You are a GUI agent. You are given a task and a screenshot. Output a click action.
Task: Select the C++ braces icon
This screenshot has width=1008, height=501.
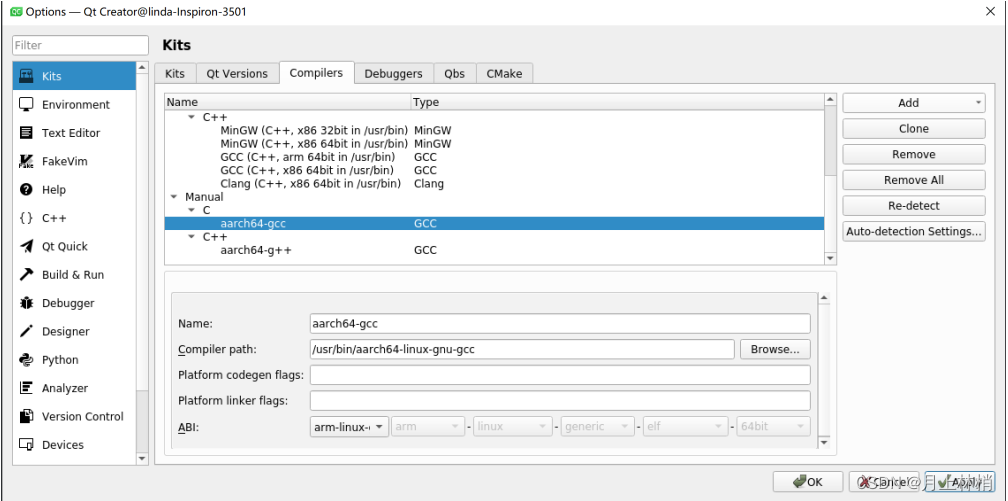tap(26, 217)
